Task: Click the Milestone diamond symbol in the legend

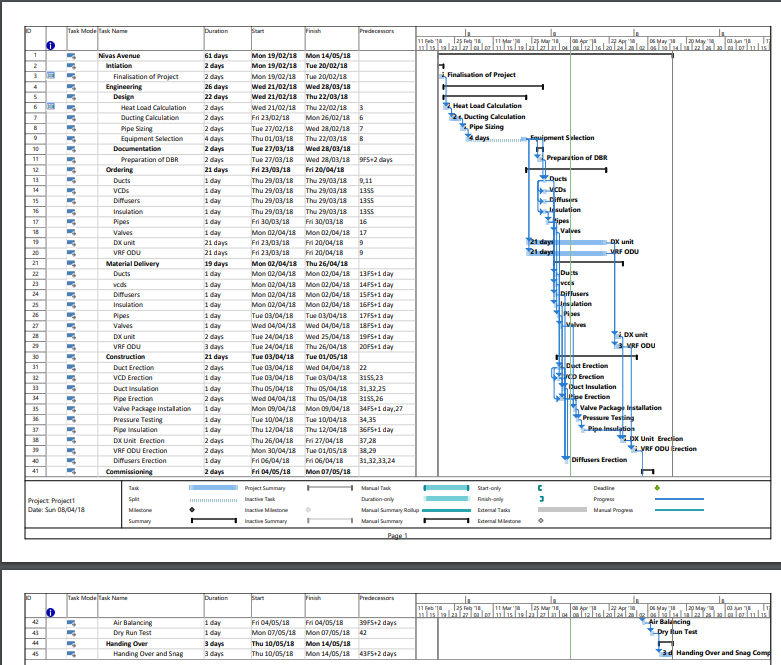Action: [191, 510]
